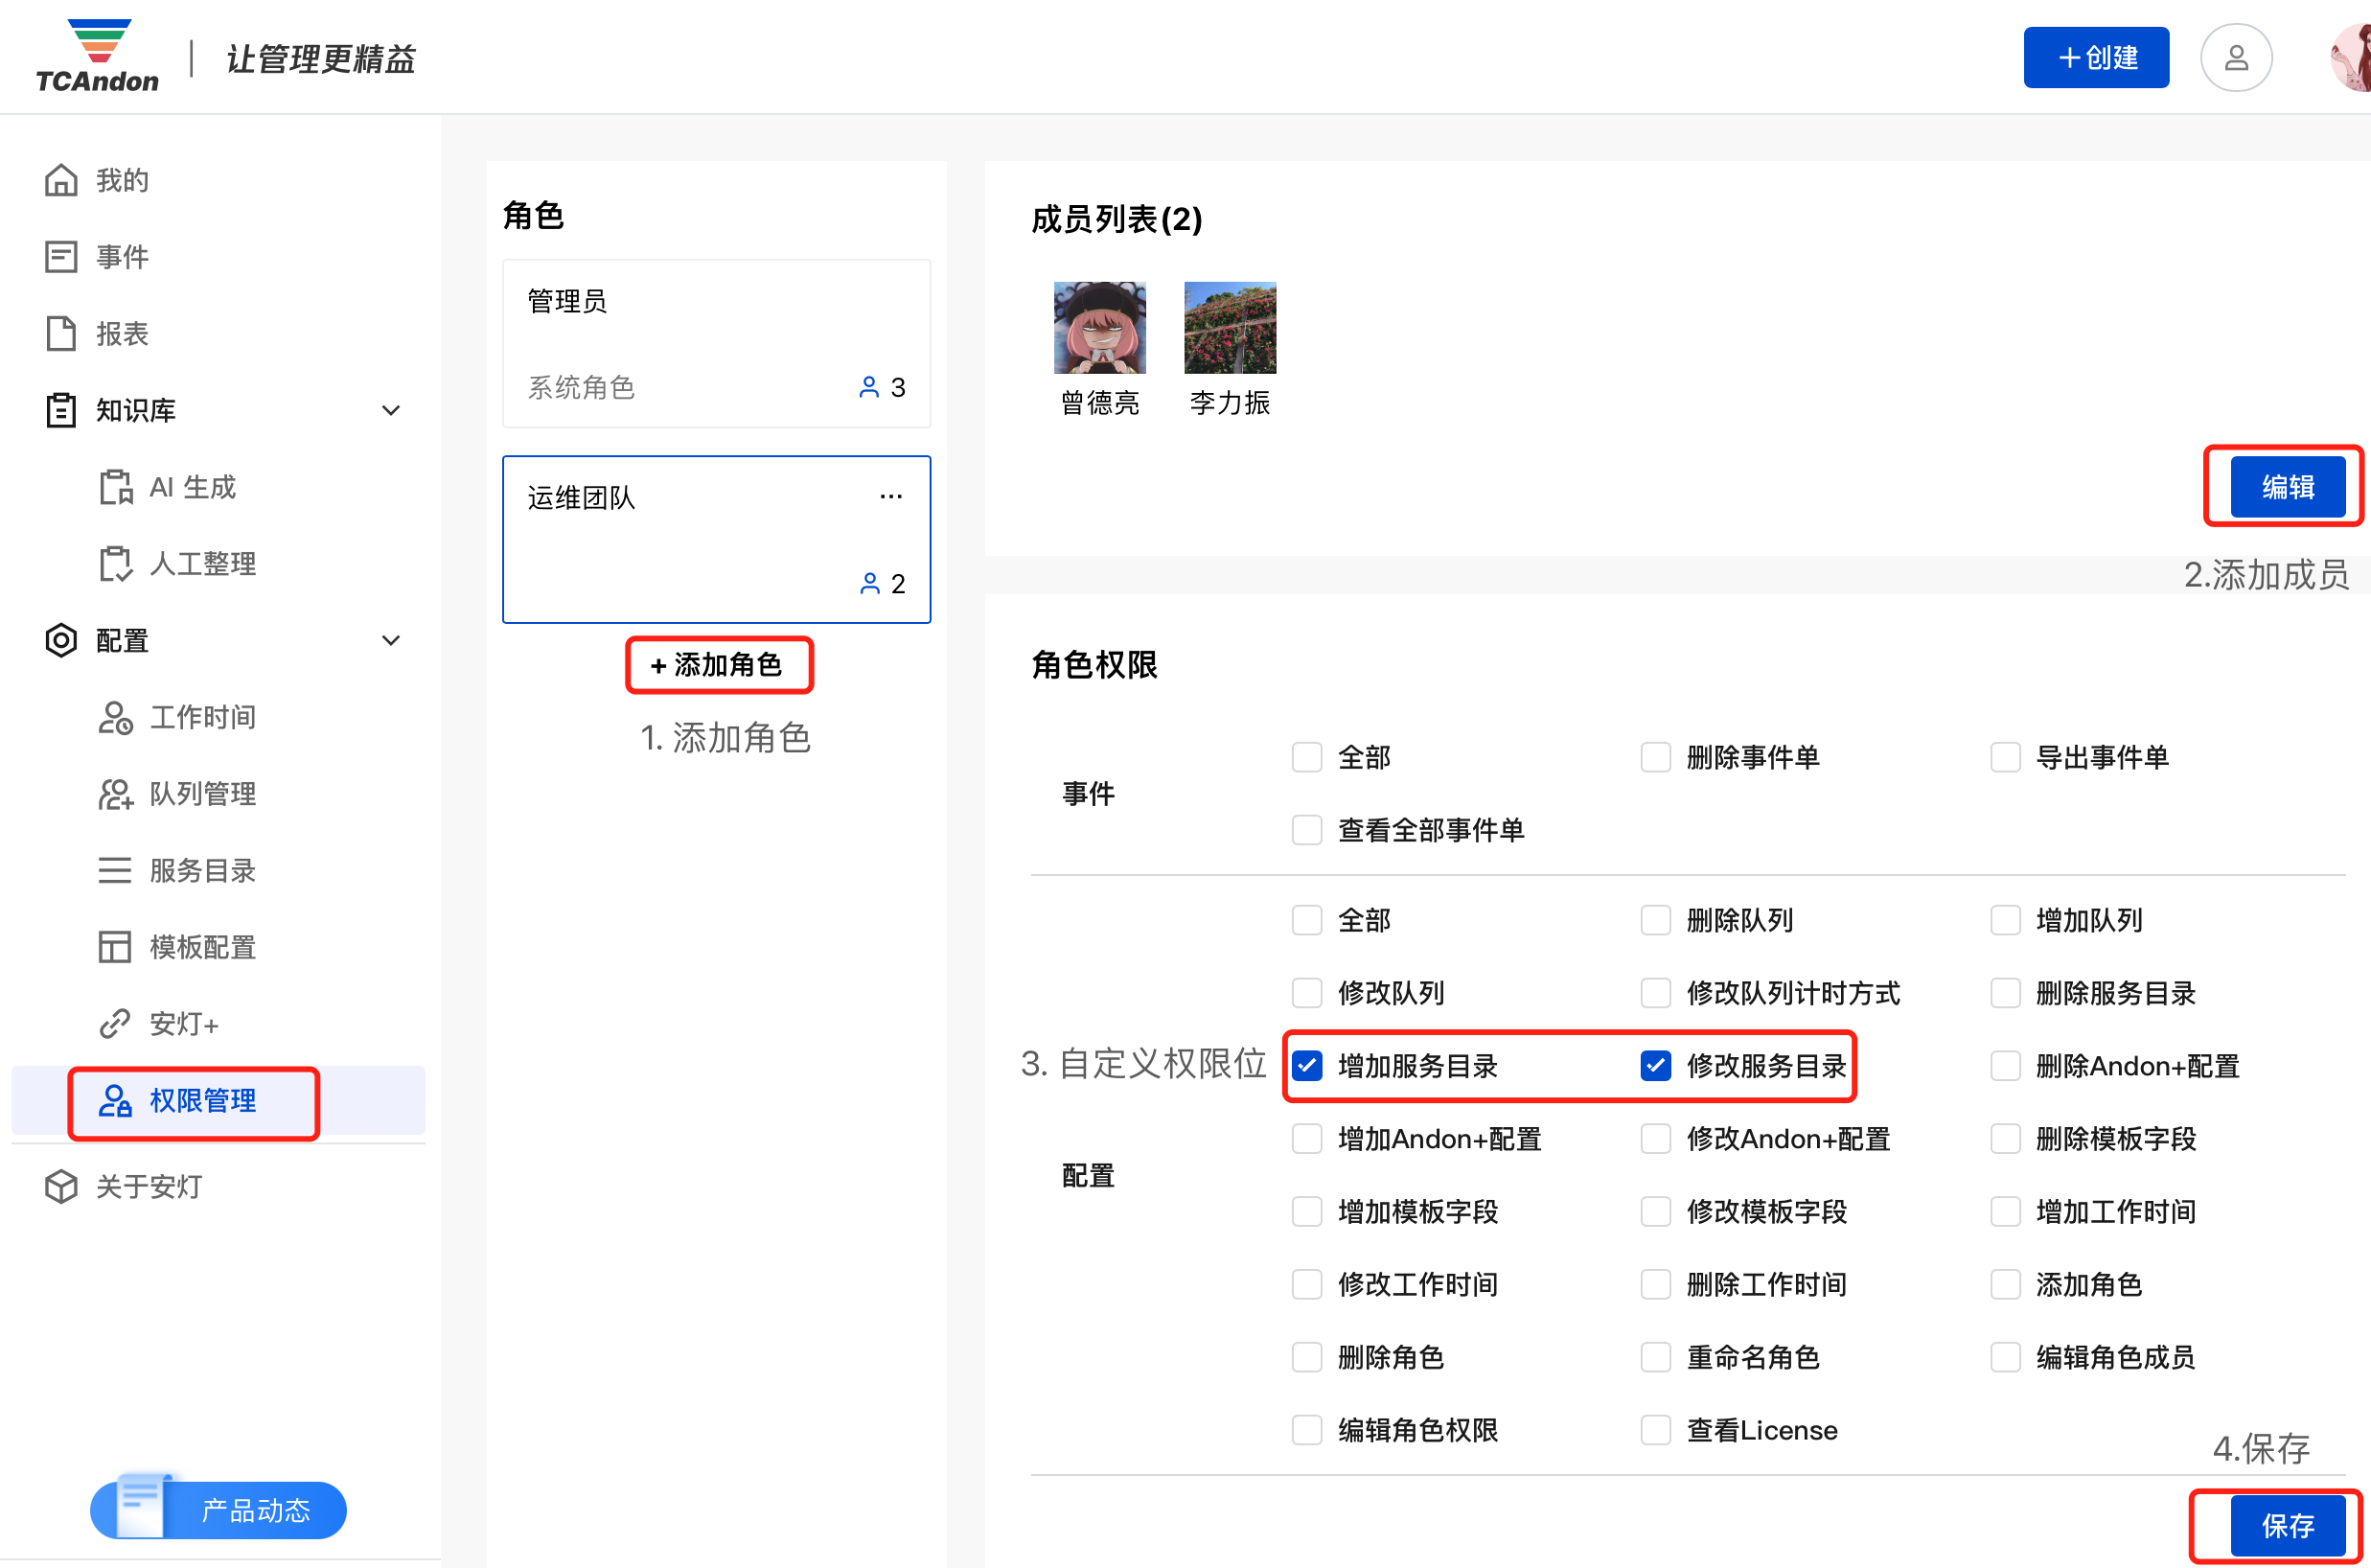Collapse the 配置 section chevron
Image resolution: width=2371 pixels, height=1568 pixels.
[391, 640]
